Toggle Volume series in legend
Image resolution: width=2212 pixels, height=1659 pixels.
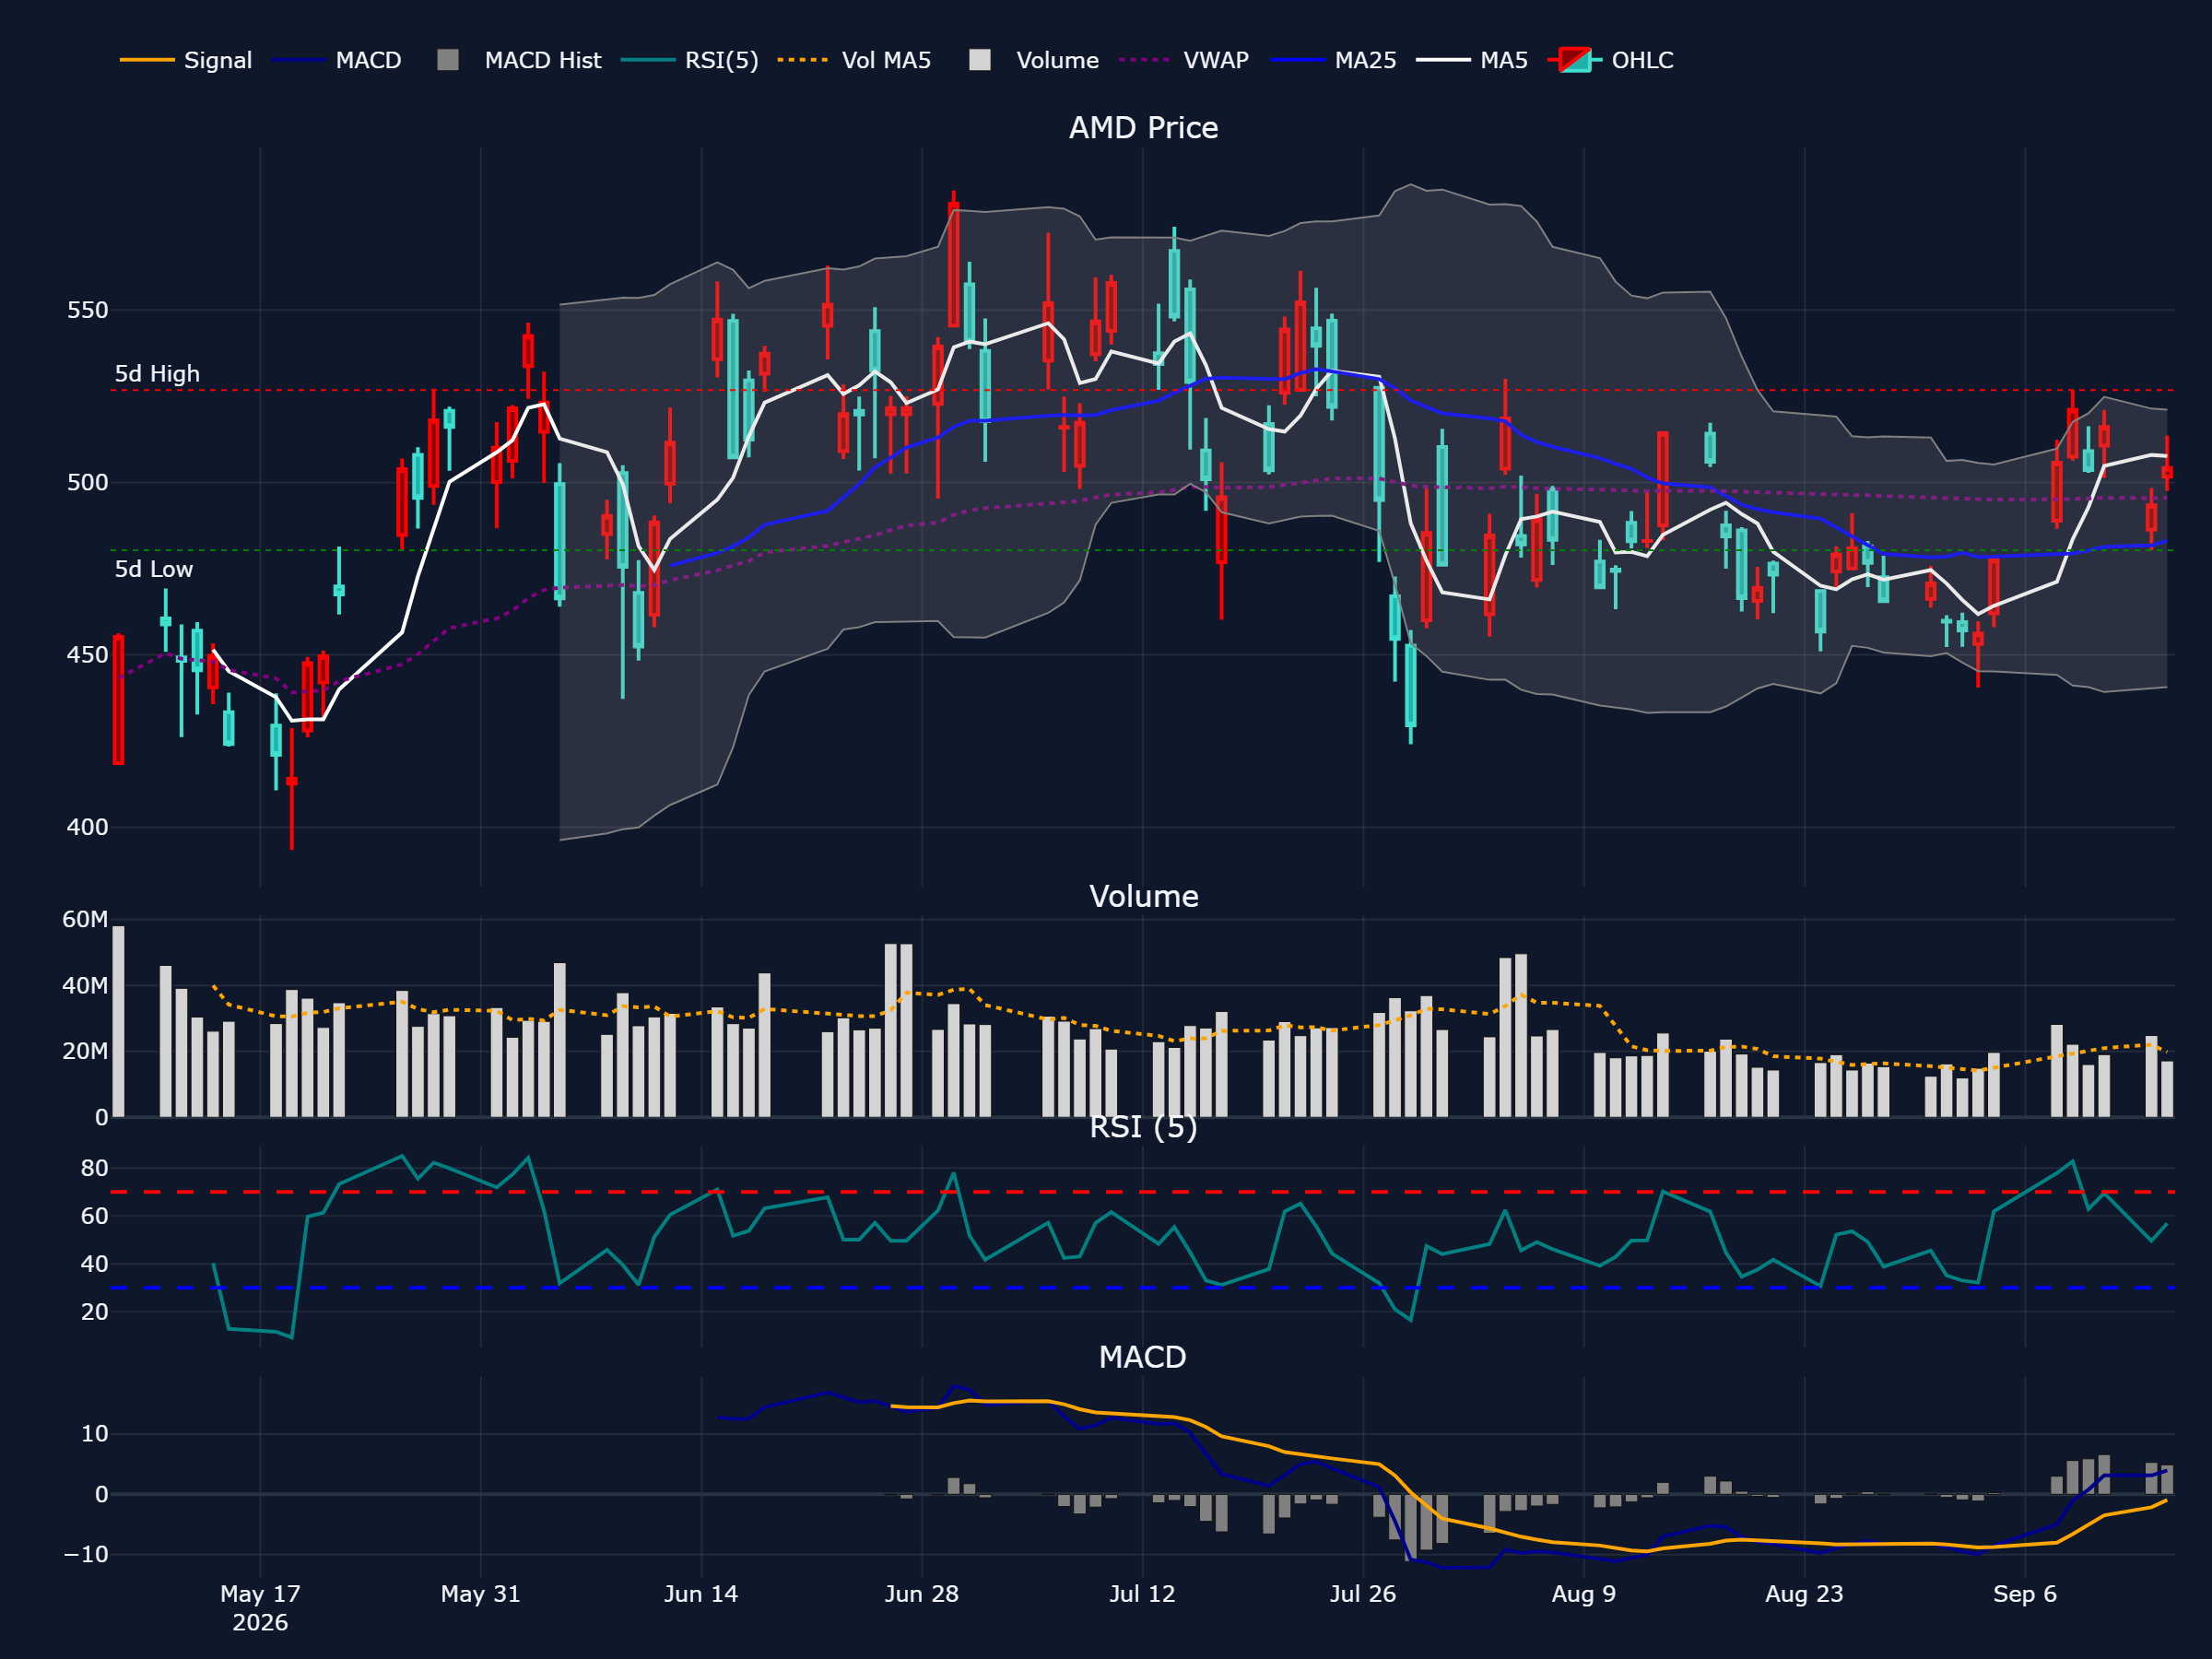(x=1034, y=60)
